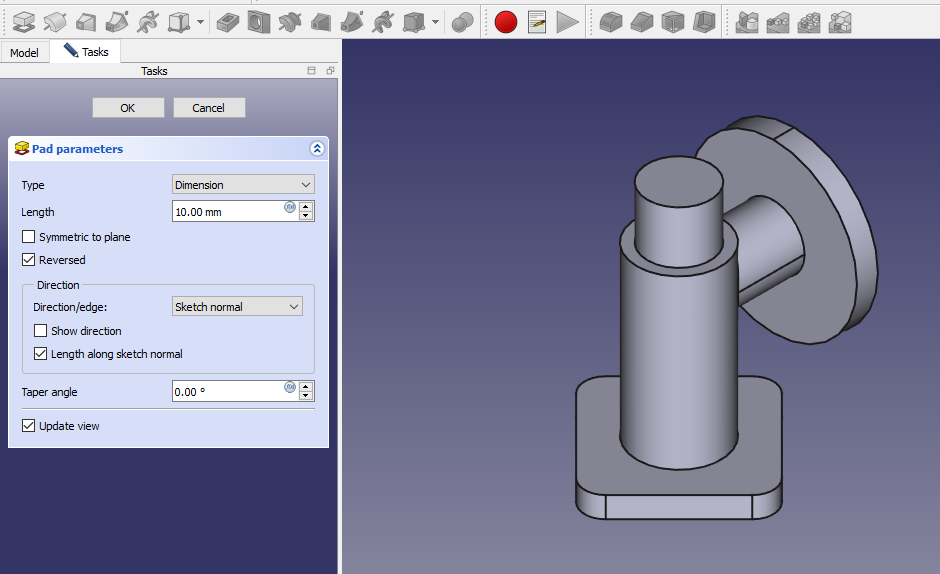Click the Length input field
This screenshot has width=940, height=574.
(227, 212)
